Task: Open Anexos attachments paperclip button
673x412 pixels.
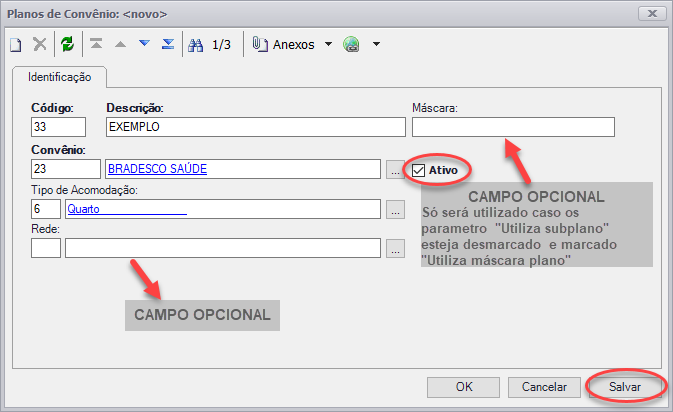Action: [x=283, y=44]
